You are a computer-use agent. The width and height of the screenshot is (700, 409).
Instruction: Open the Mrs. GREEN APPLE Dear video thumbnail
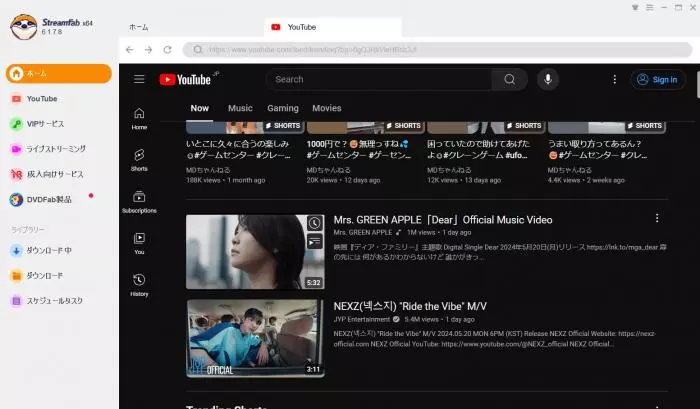coord(255,252)
